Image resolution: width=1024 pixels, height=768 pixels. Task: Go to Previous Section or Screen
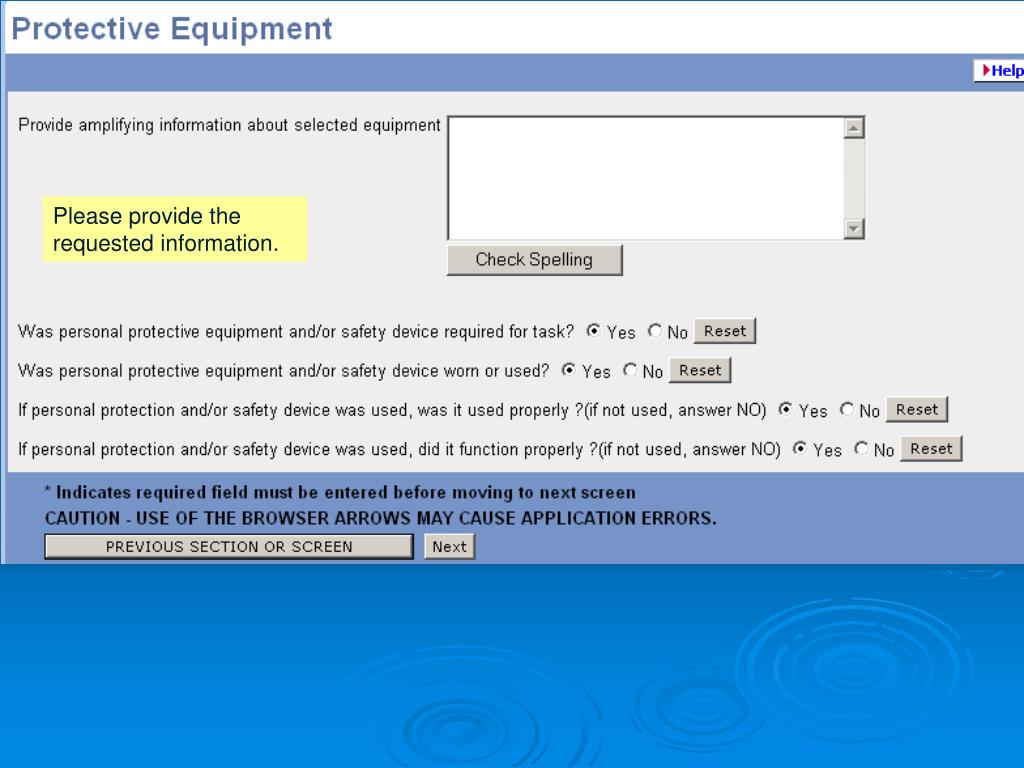click(229, 547)
